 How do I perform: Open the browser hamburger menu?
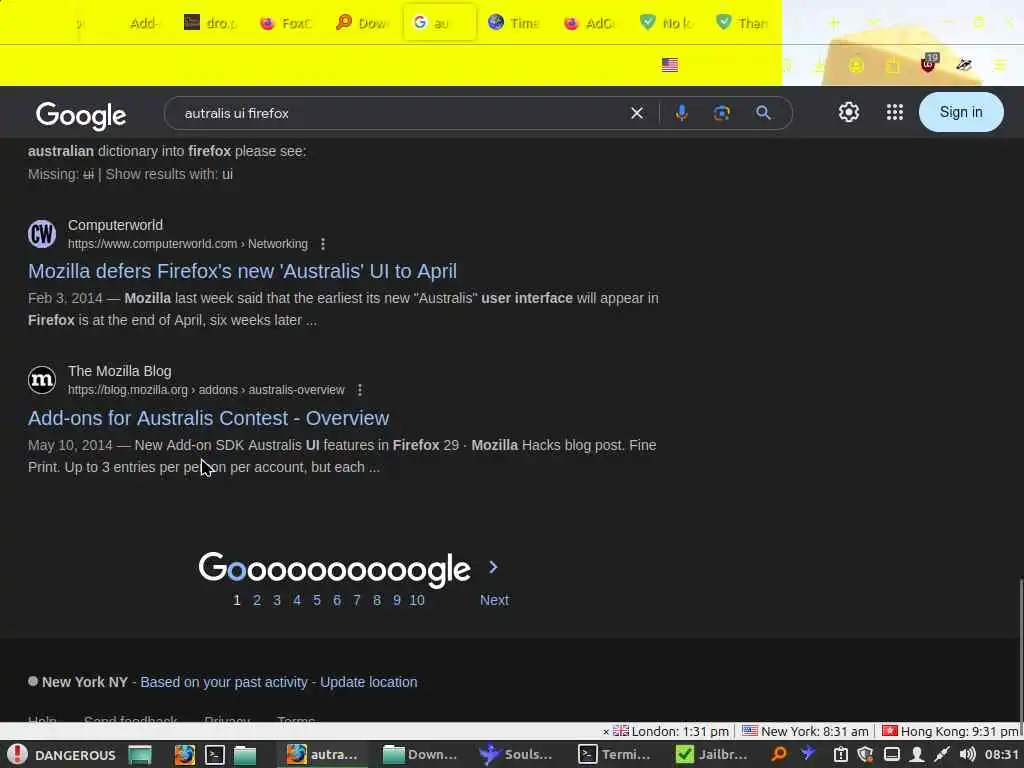pyautogui.click(x=1000, y=65)
